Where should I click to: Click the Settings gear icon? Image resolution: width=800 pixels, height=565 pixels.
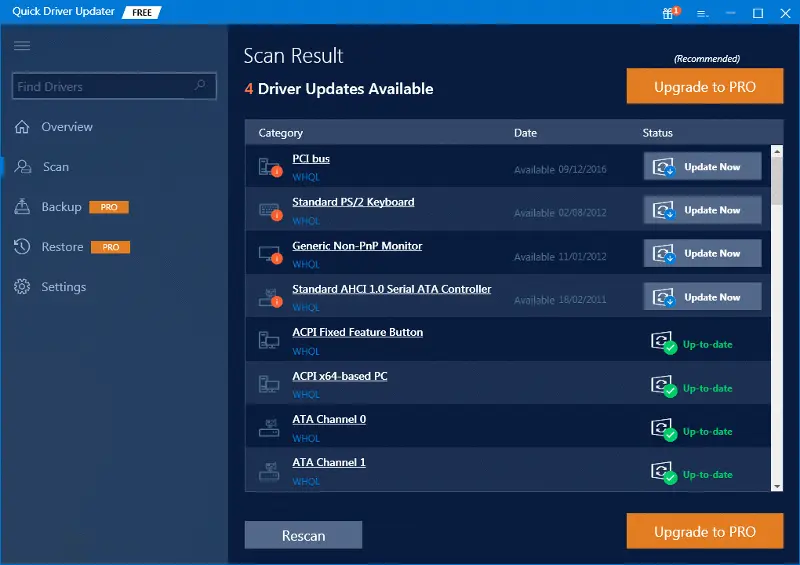click(22, 286)
